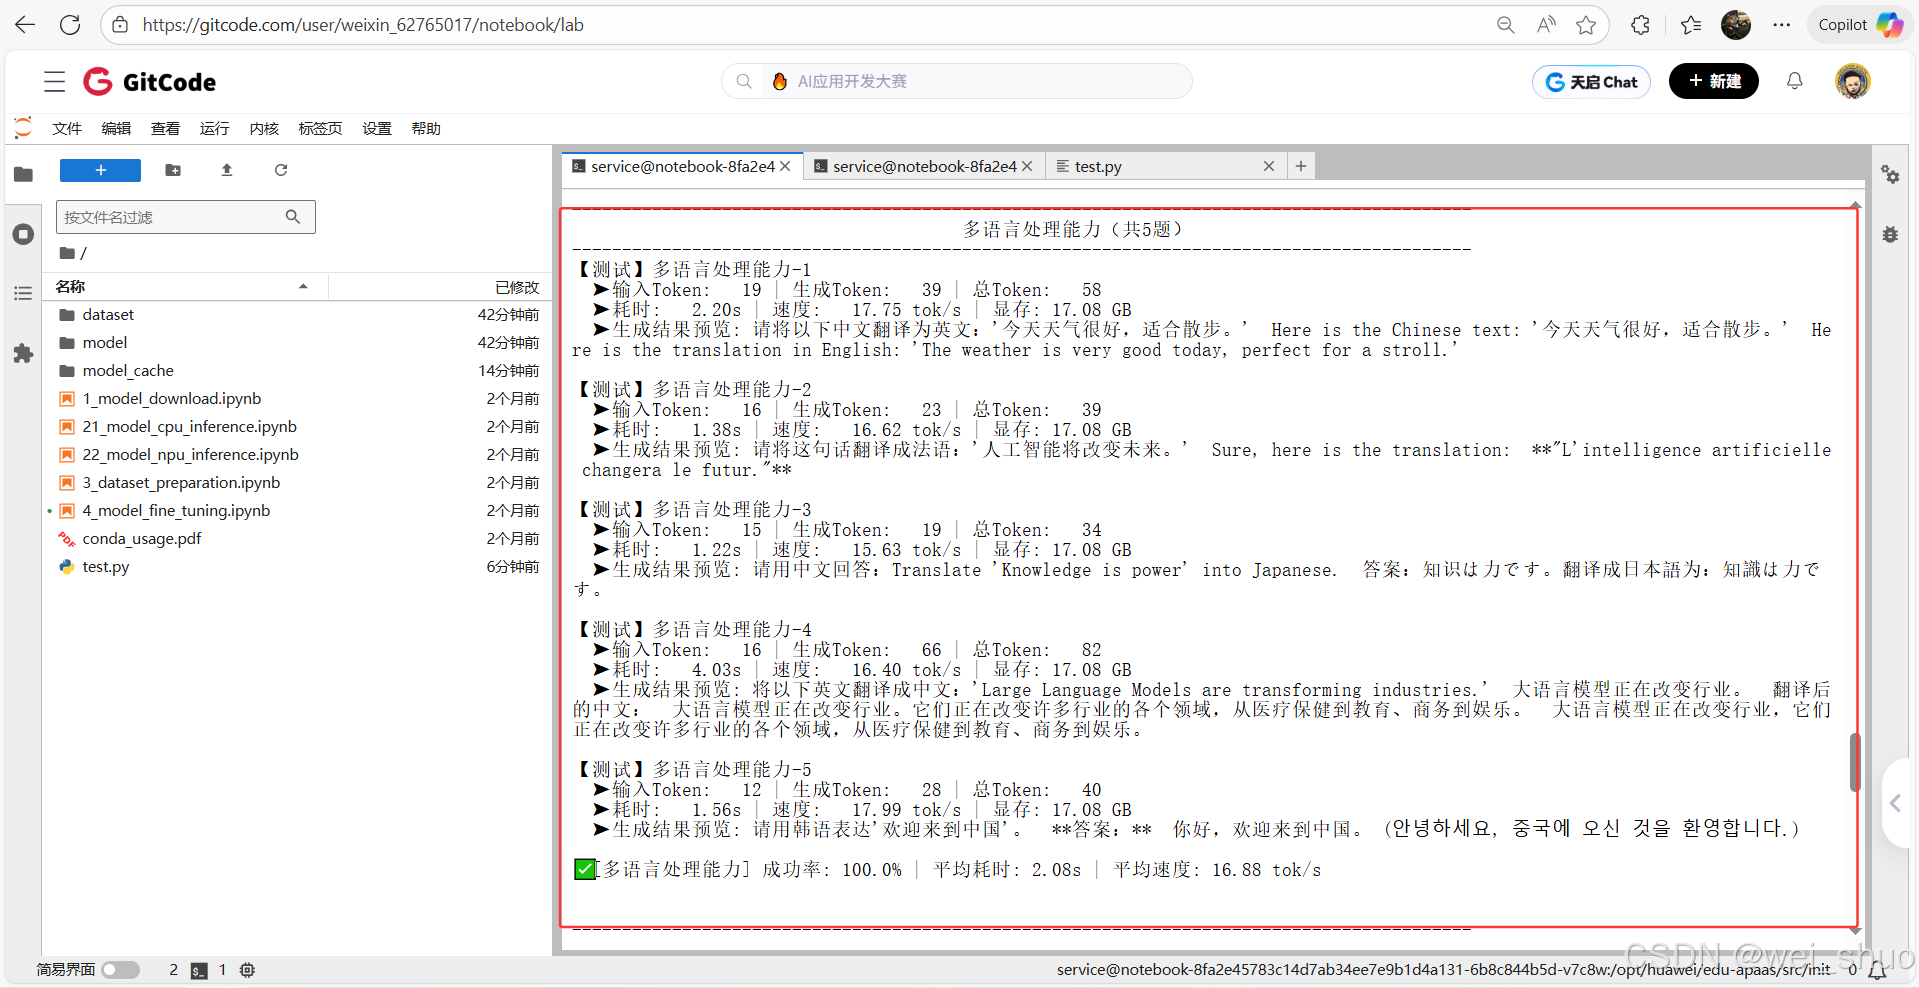
Task: Open the browser favorites list
Action: coord(1691,25)
